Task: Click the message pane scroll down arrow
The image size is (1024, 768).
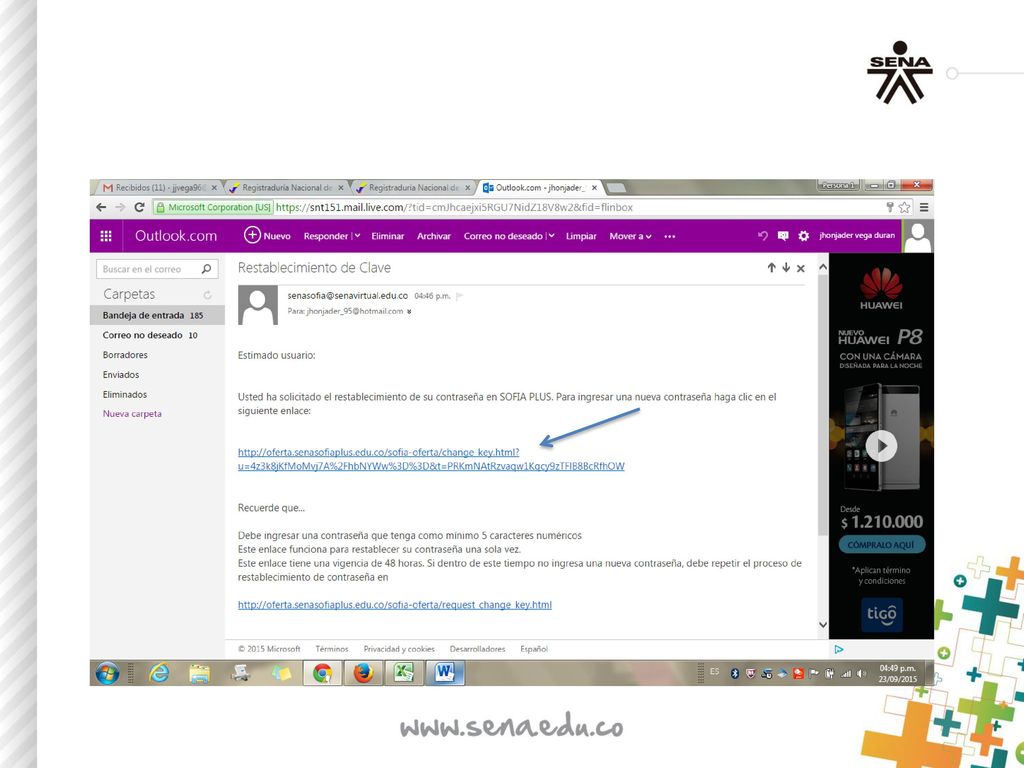Action: pos(823,625)
